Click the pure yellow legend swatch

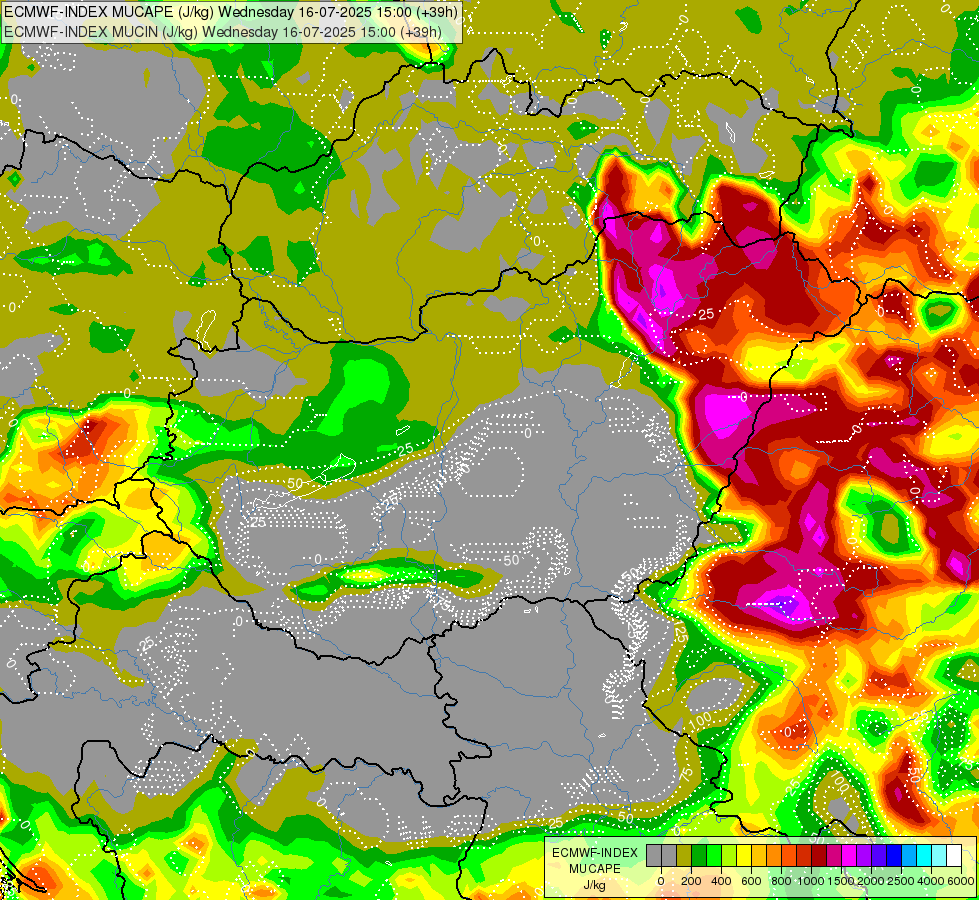point(744,855)
